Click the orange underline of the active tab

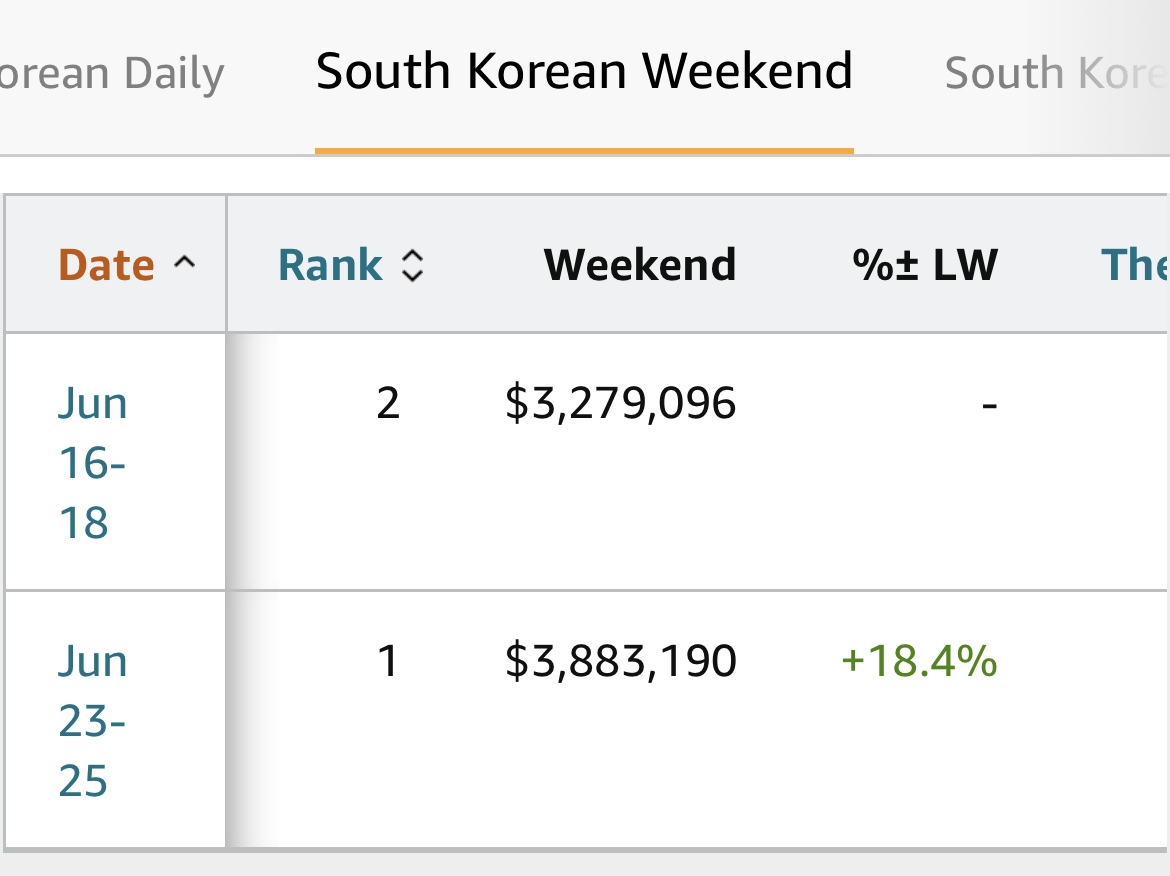click(x=584, y=151)
